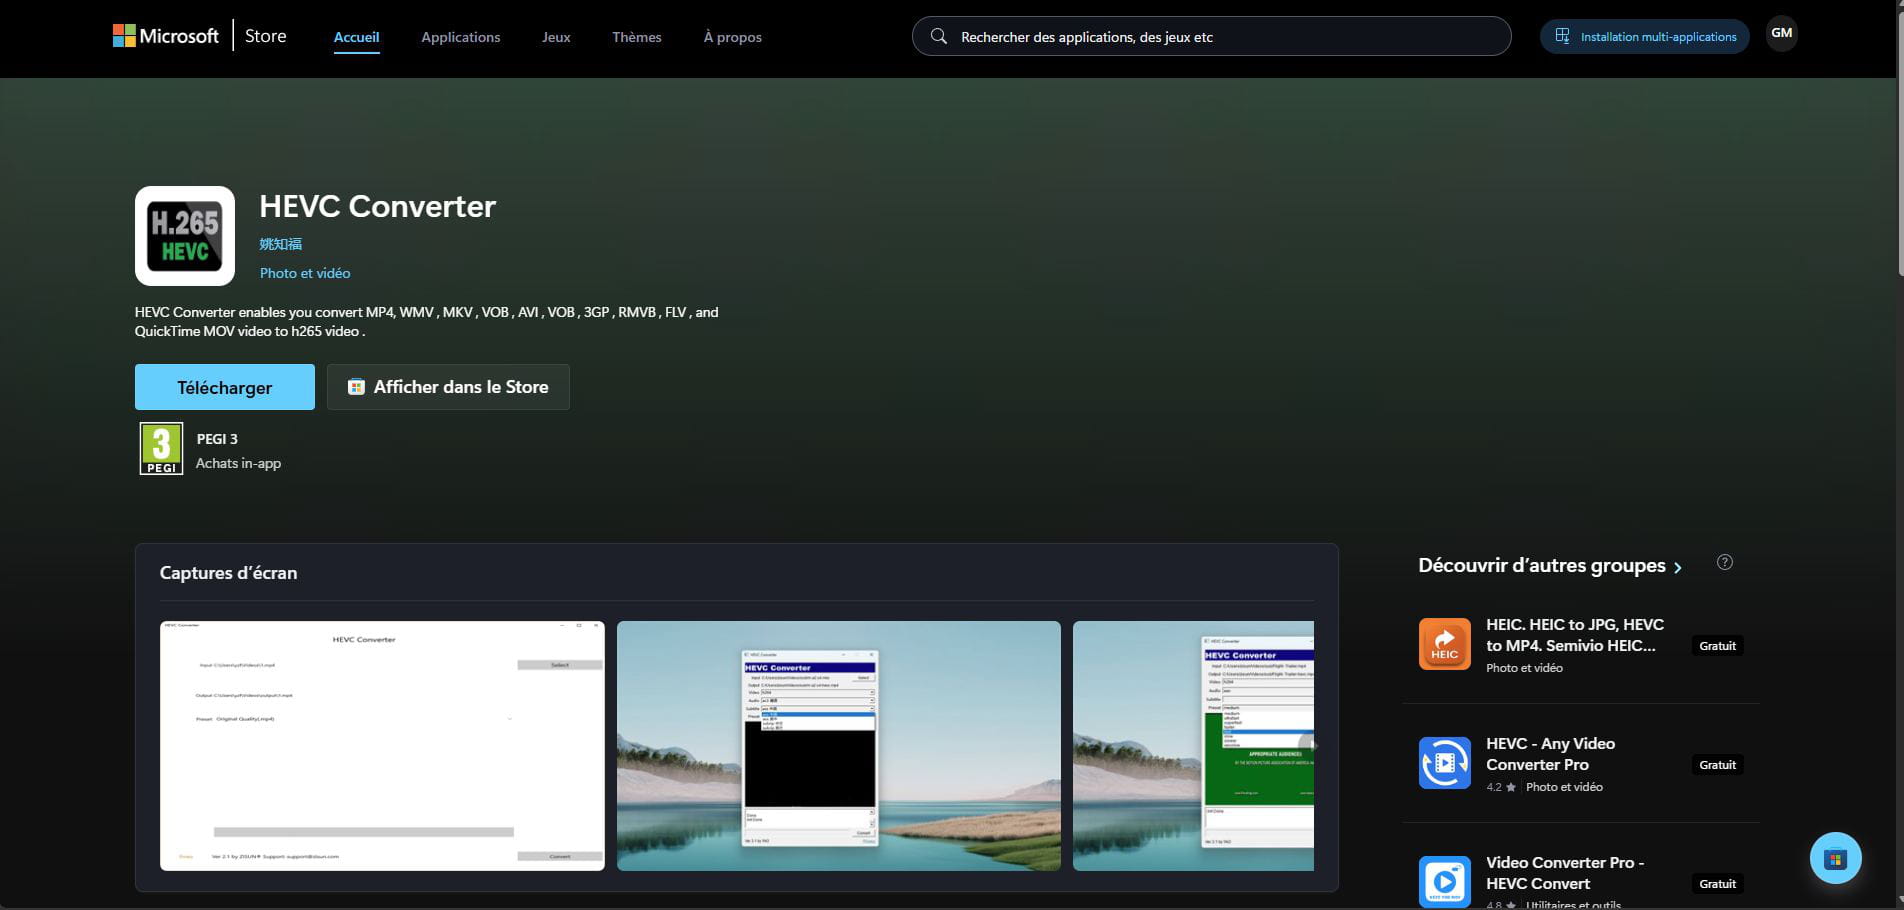Open HEIC to JPG, HEVC to MP4 app title

pyautogui.click(x=1575, y=635)
